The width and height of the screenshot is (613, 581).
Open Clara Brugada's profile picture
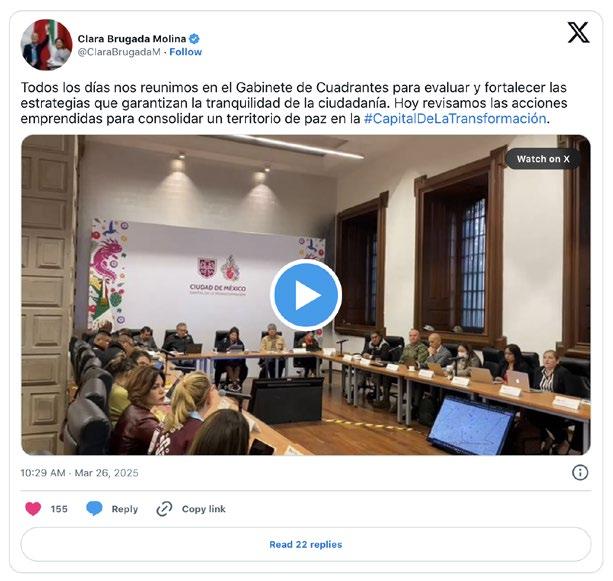point(46,45)
